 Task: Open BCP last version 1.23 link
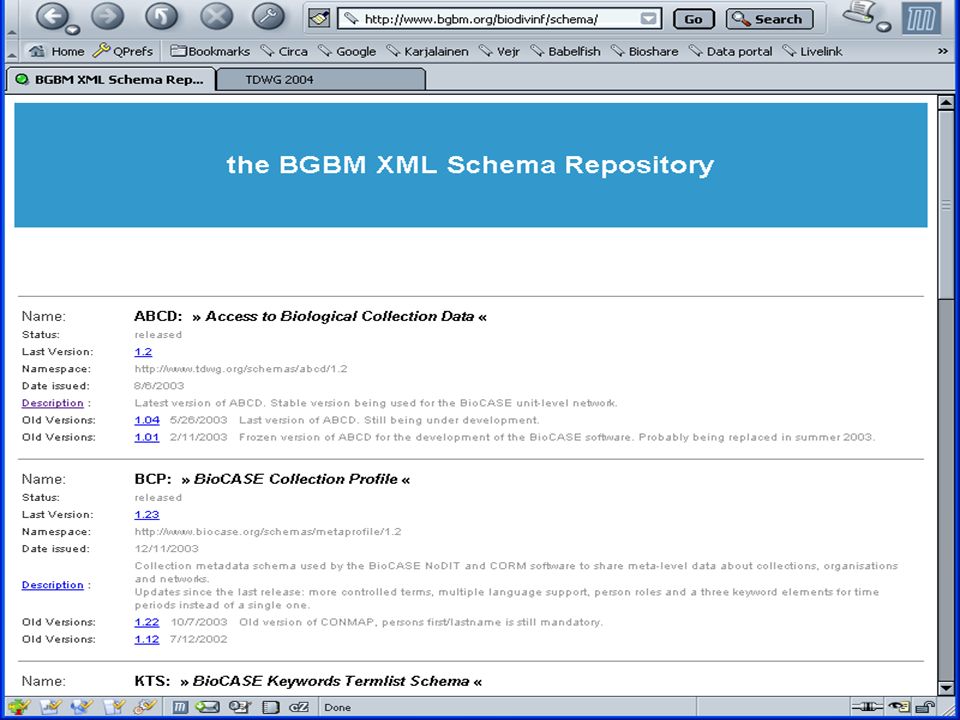tap(147, 515)
